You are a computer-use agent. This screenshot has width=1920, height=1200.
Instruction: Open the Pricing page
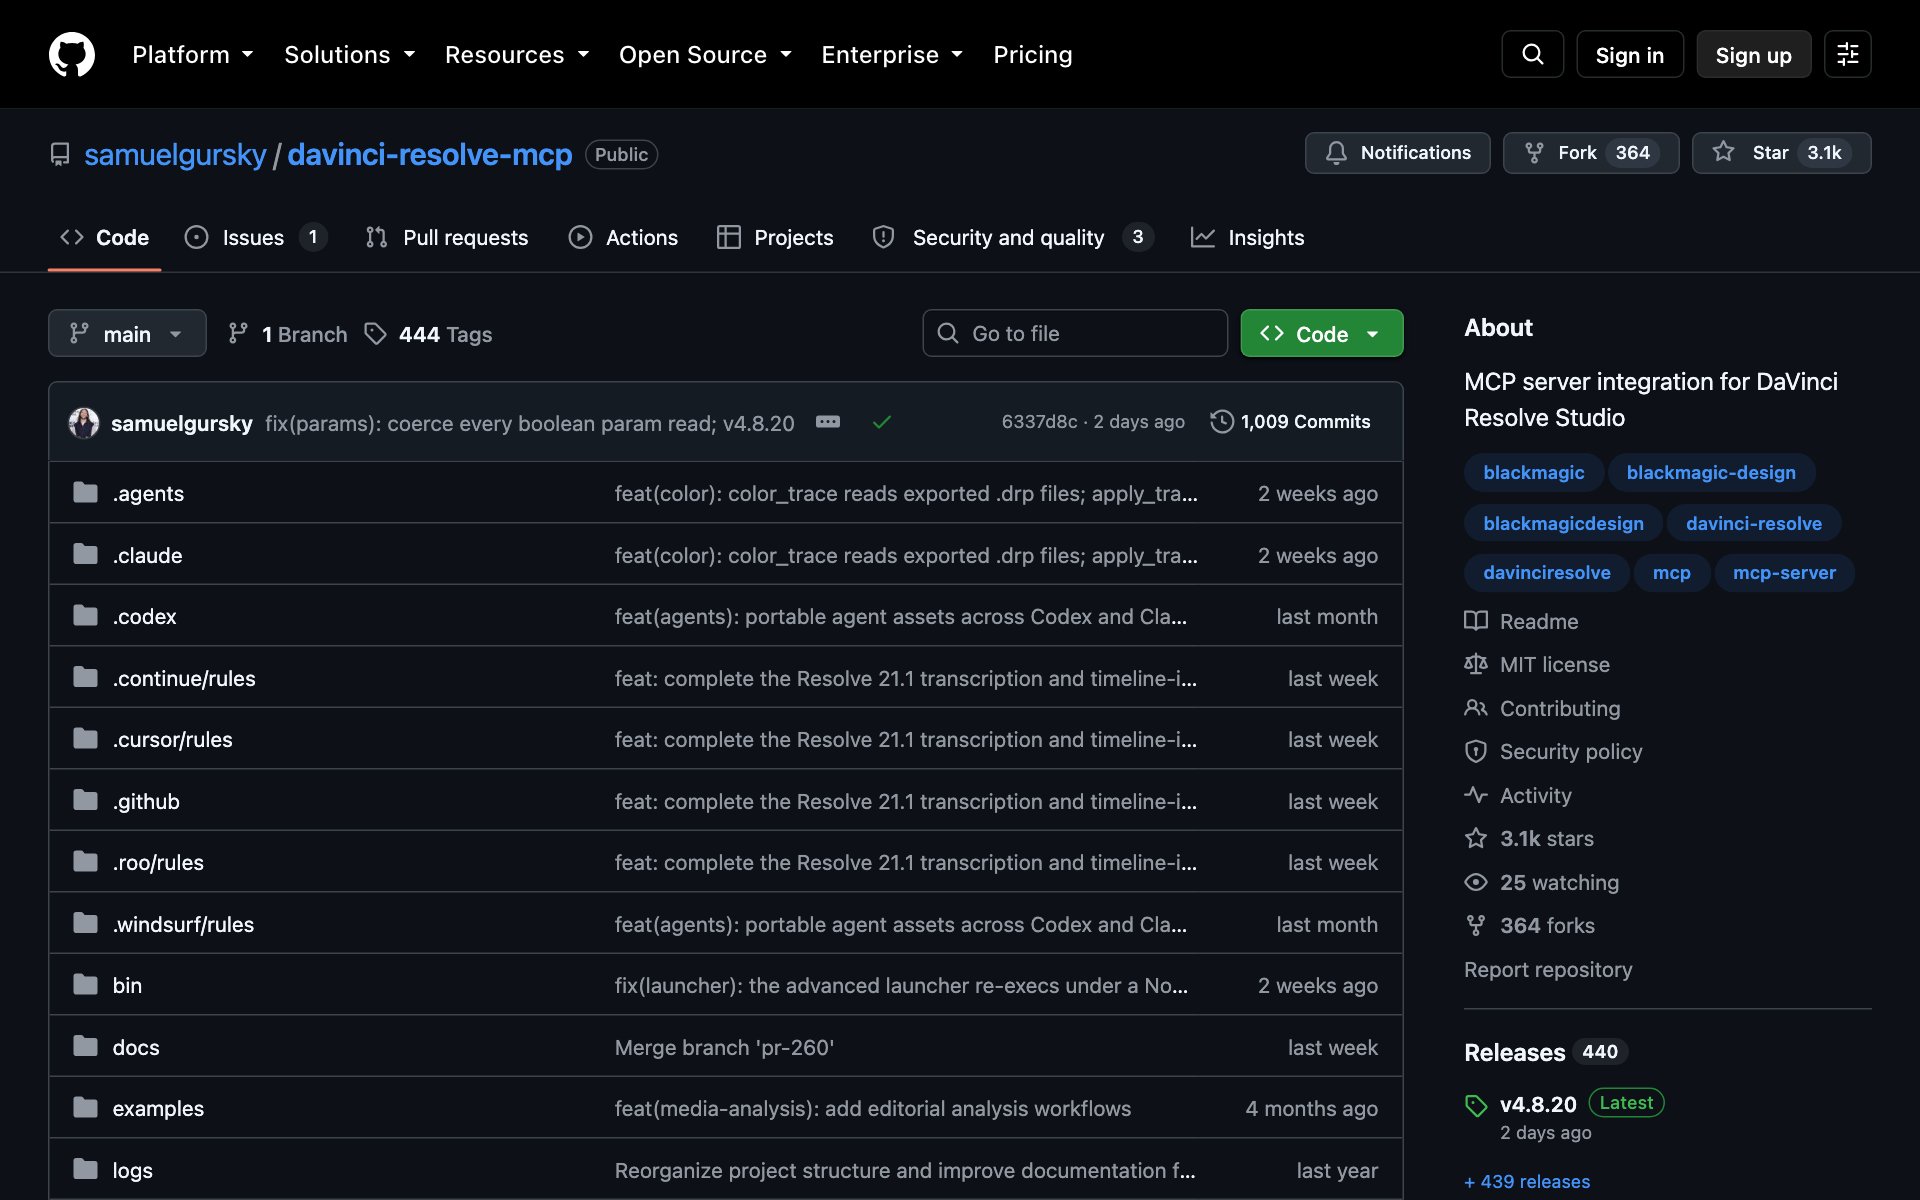[x=1032, y=54]
